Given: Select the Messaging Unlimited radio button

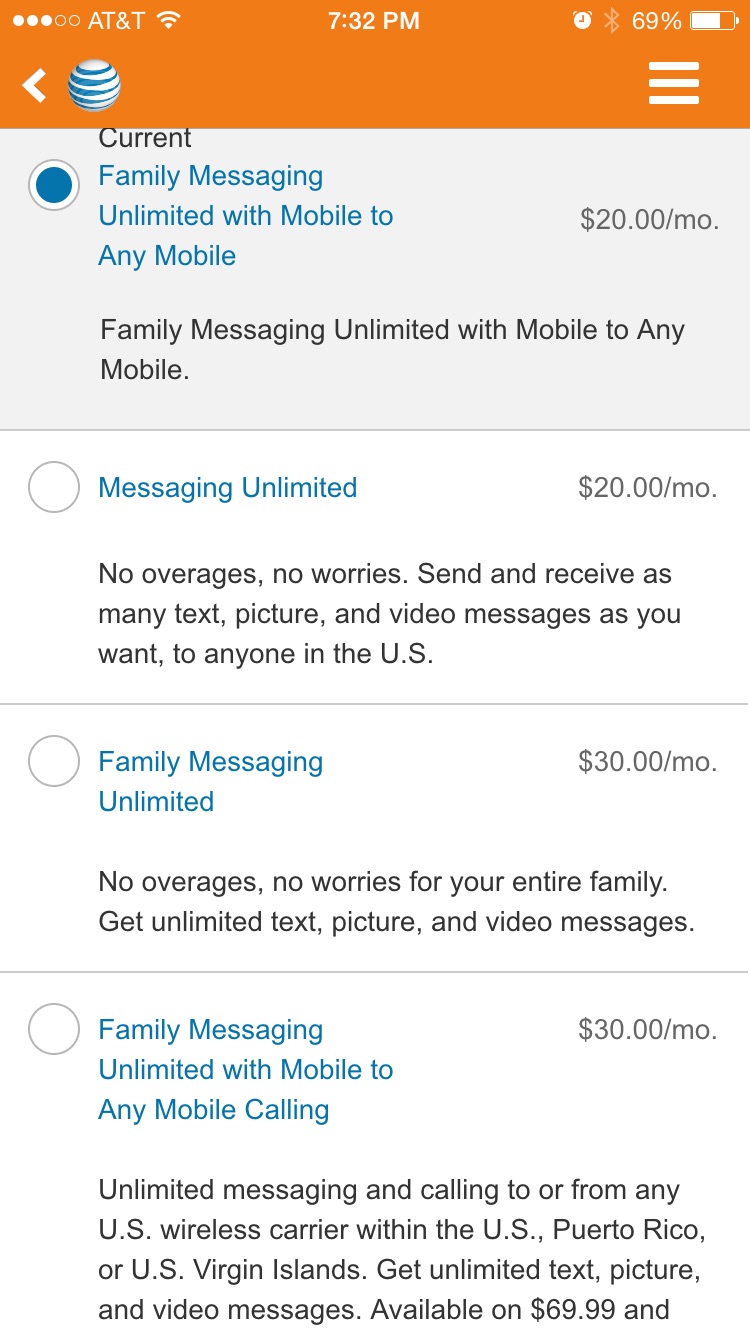Looking at the screenshot, I should point(53,487).
